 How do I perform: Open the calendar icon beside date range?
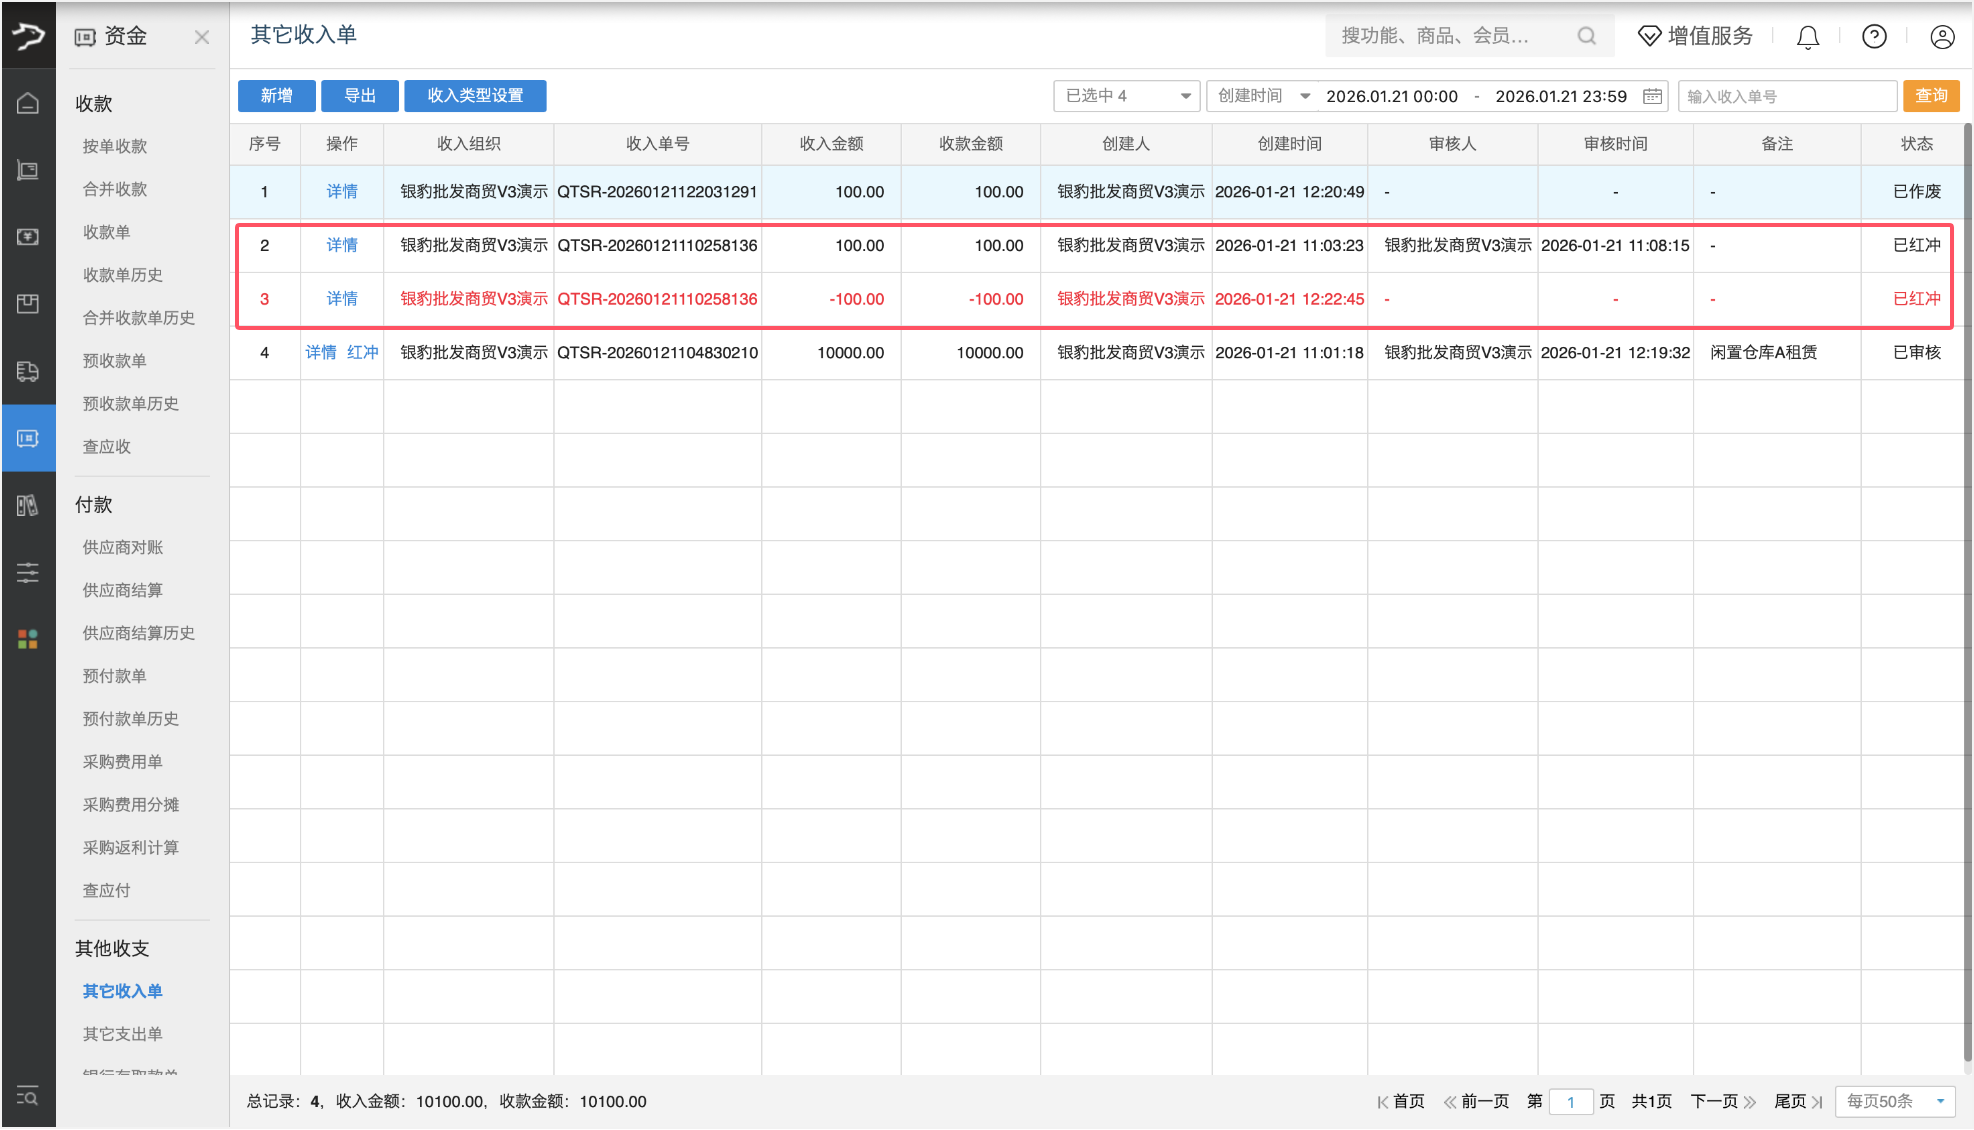coord(1652,96)
